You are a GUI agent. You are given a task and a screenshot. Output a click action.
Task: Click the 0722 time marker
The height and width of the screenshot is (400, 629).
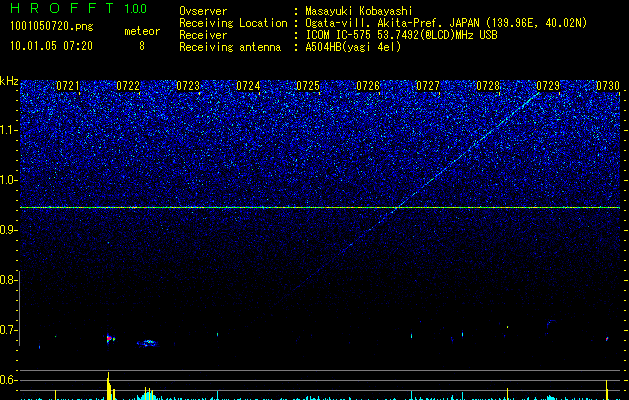(x=128, y=86)
